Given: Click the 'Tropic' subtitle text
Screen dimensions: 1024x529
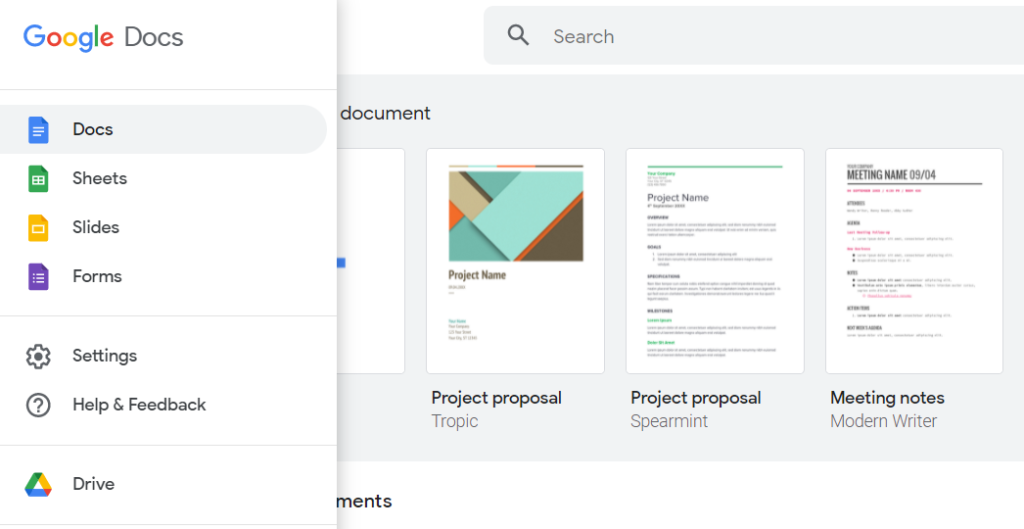Looking at the screenshot, I should (455, 421).
